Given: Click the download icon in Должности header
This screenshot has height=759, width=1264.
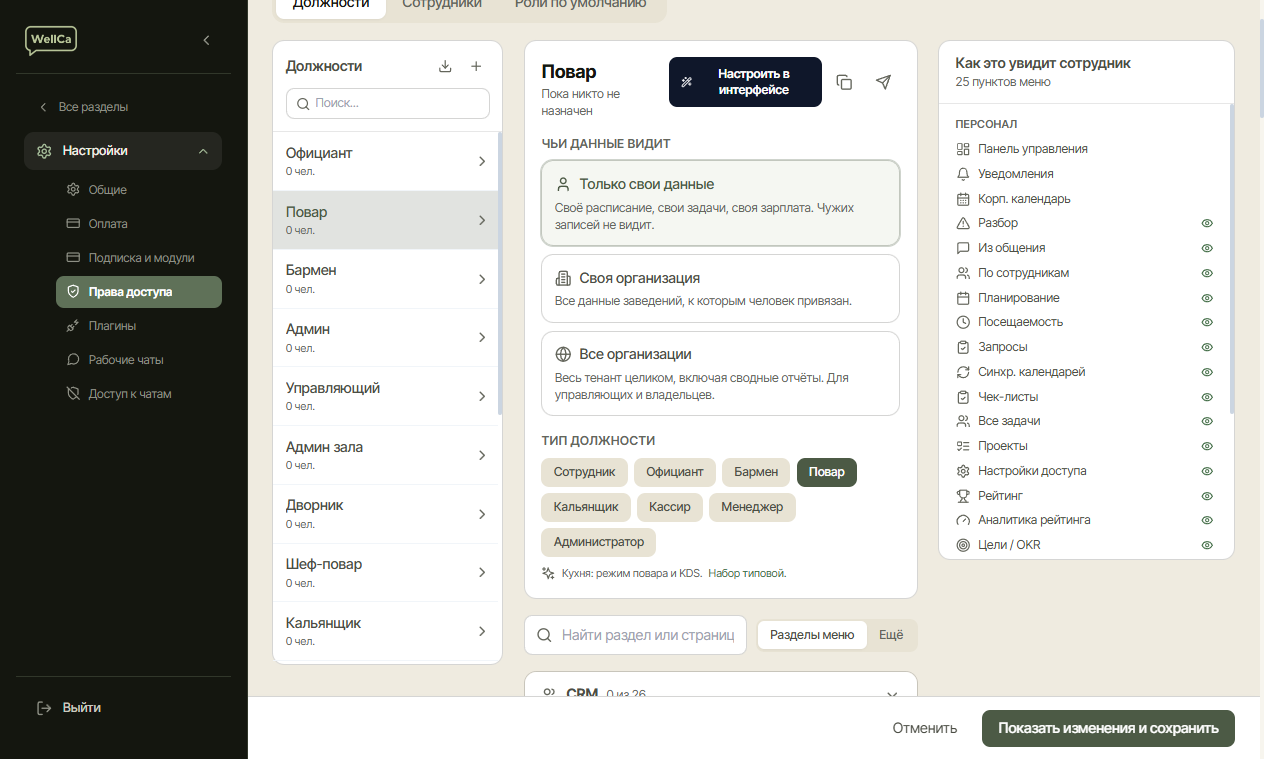Looking at the screenshot, I should pos(446,66).
